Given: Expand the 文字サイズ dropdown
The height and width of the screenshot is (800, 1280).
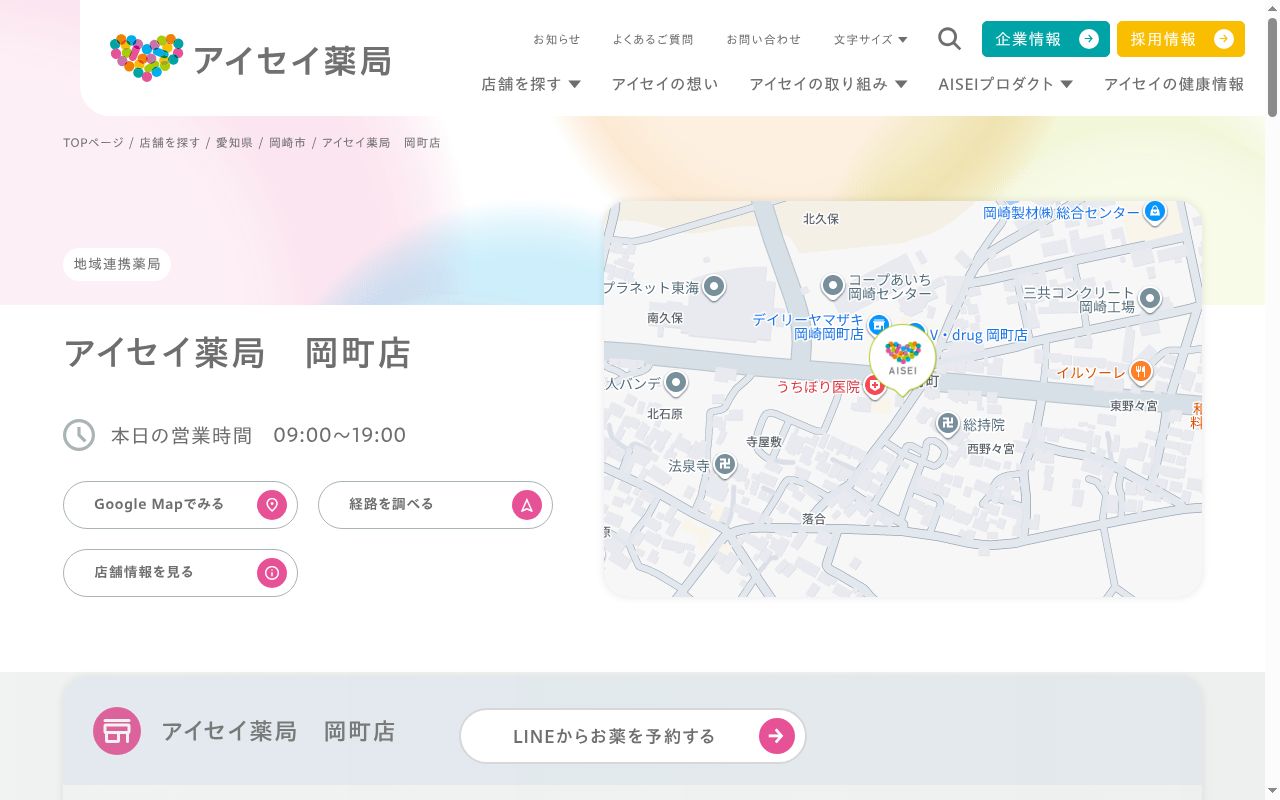Looking at the screenshot, I should pos(871,40).
